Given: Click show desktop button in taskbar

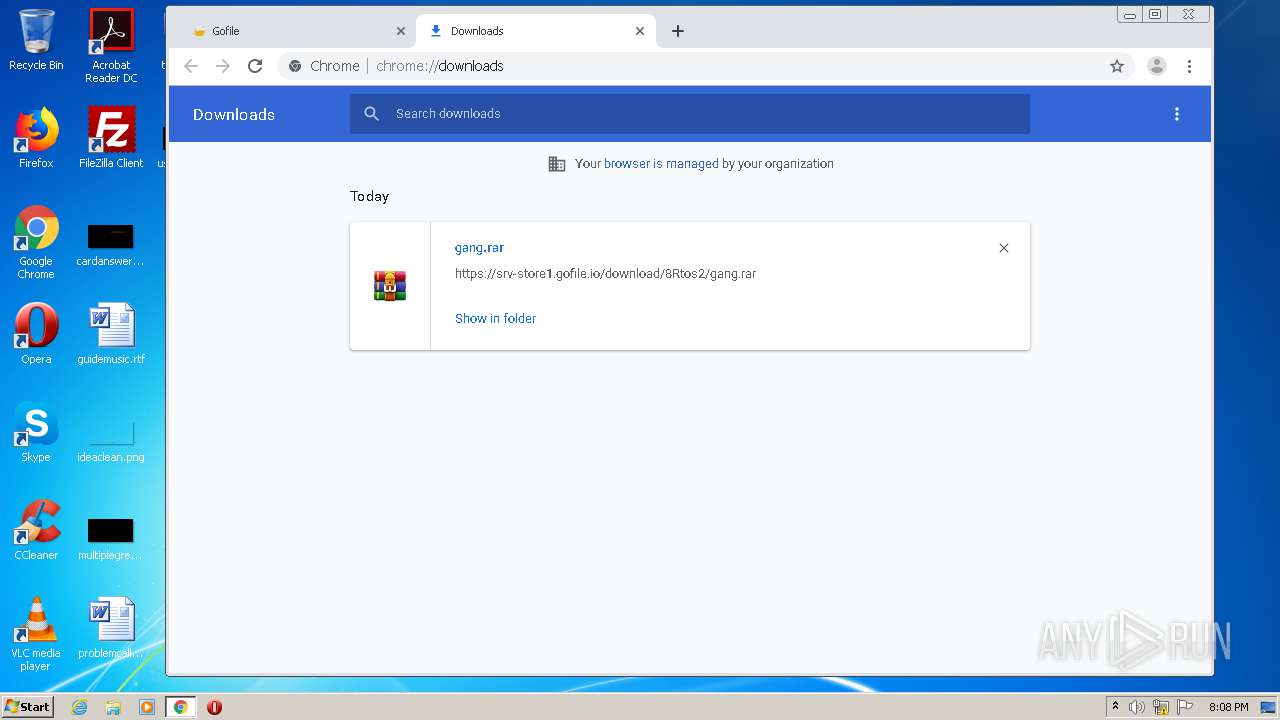Looking at the screenshot, I should click(x=1270, y=707).
